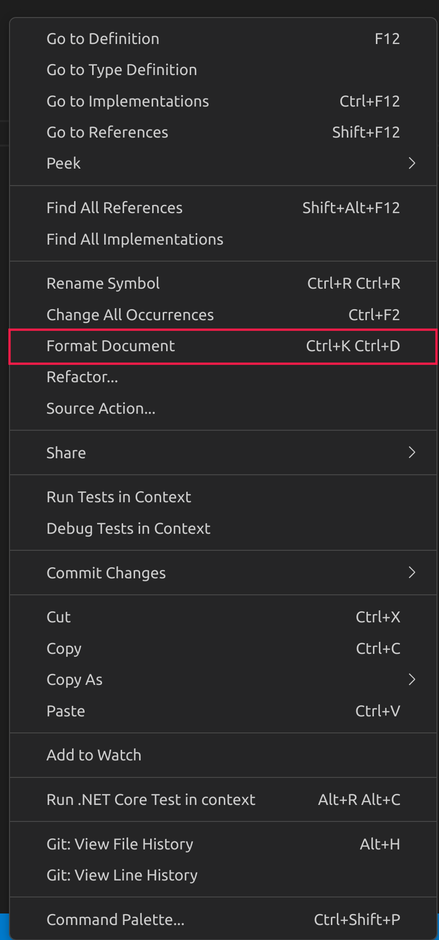
Task: Select Go to Definition
Action: (223, 39)
